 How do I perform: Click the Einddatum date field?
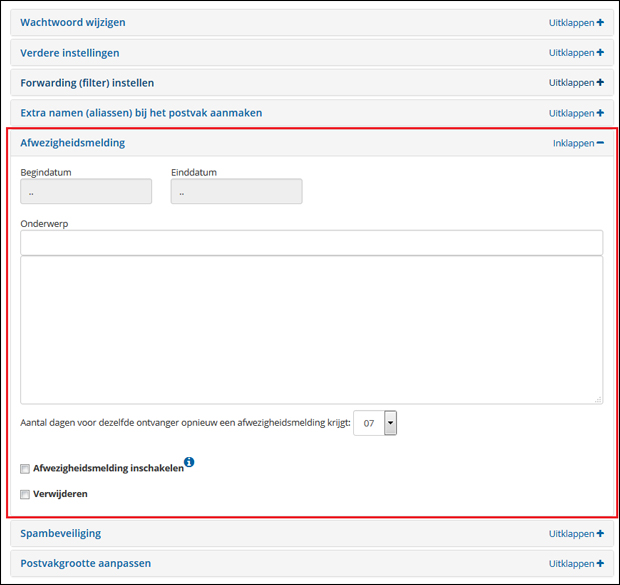point(236,191)
